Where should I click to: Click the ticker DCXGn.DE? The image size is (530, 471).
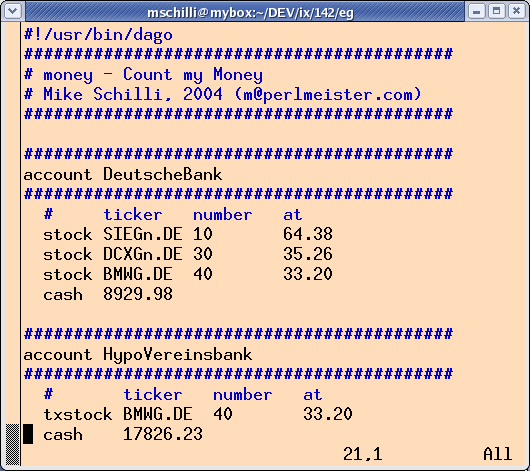click(x=143, y=254)
